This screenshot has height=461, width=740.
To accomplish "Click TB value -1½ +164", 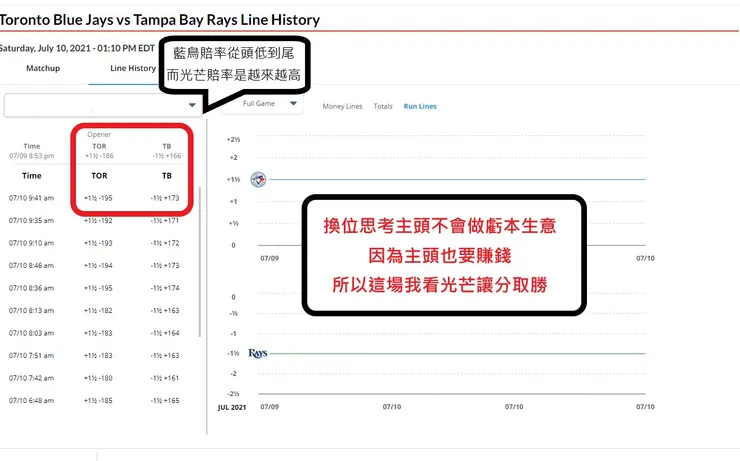I will click(165, 333).
